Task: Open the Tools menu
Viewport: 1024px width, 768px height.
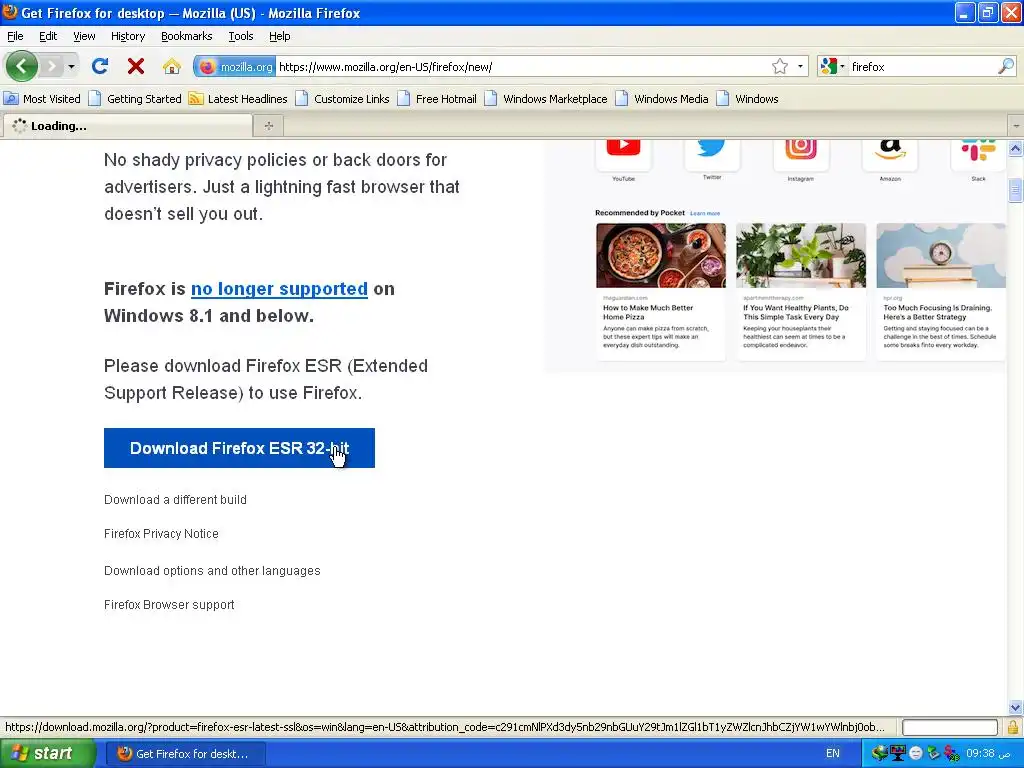Action: [240, 36]
